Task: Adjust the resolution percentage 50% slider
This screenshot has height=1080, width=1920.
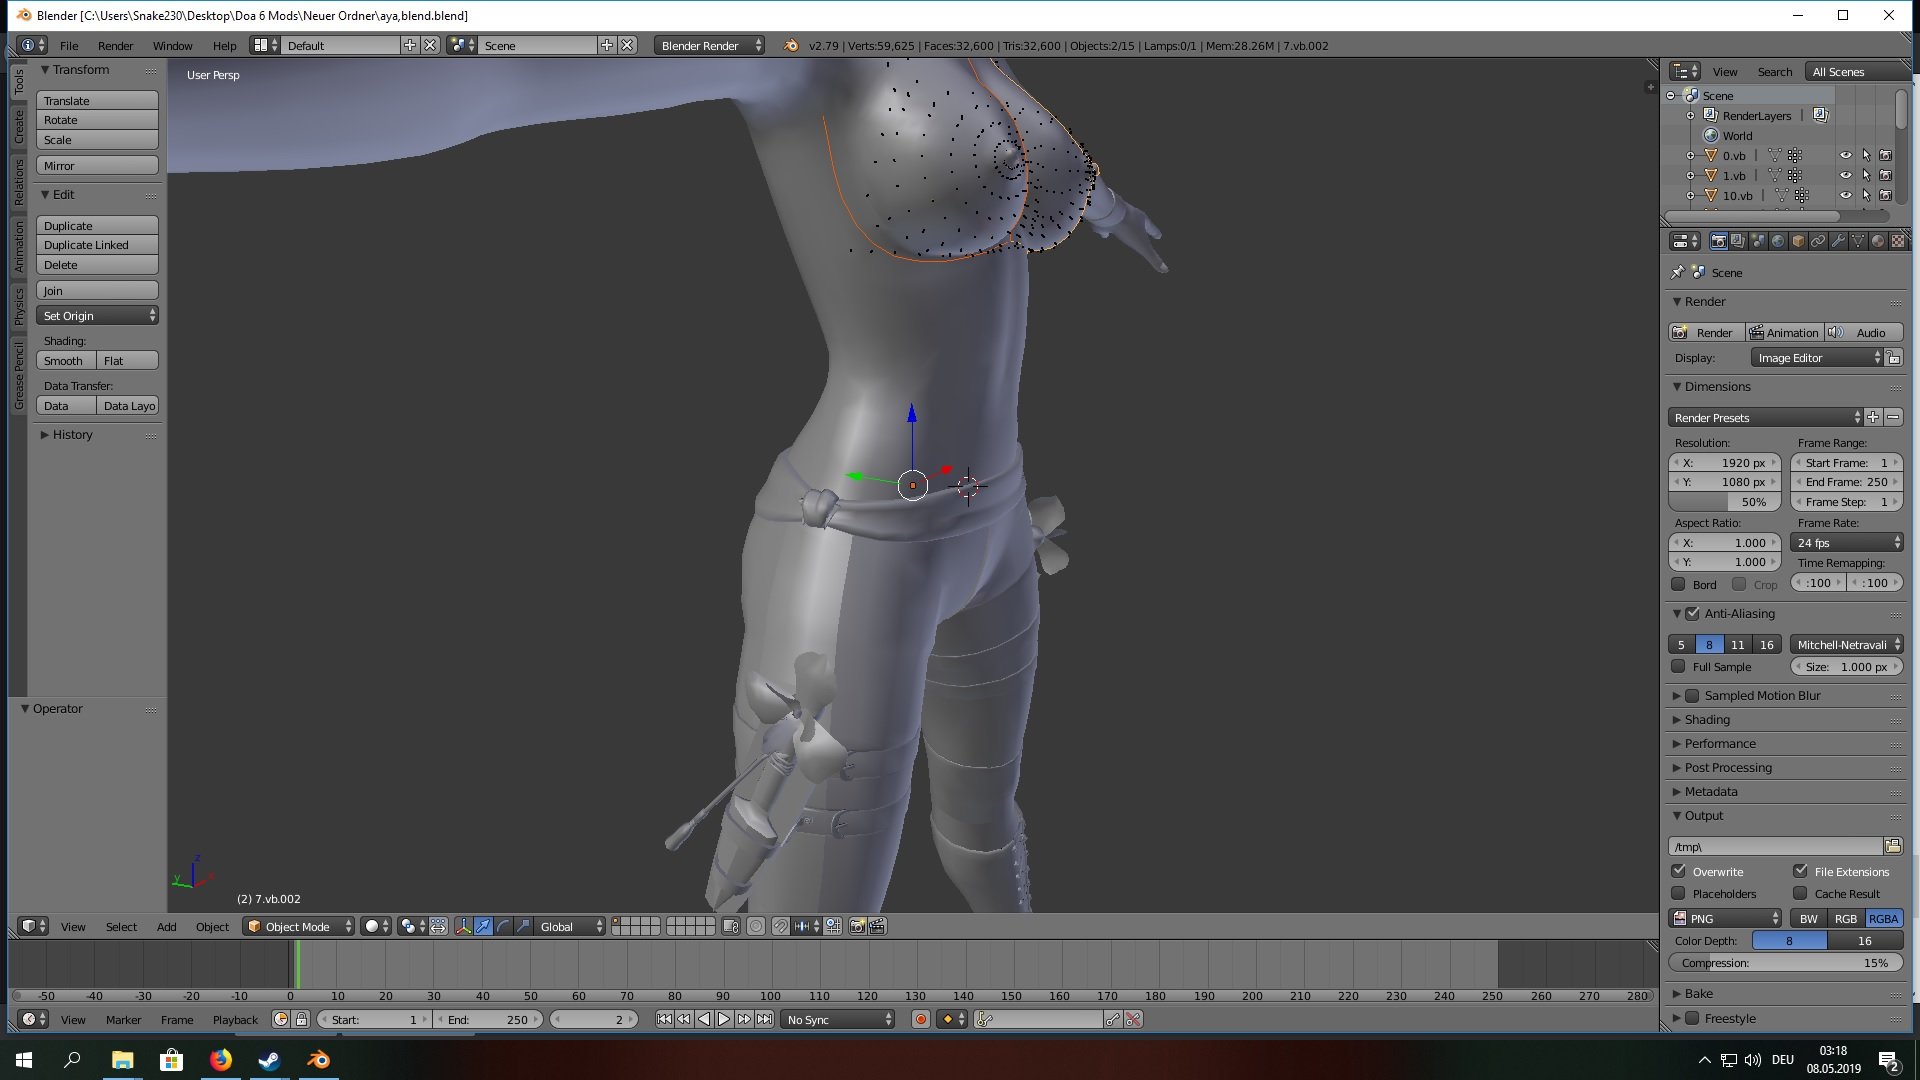Action: coord(1725,501)
